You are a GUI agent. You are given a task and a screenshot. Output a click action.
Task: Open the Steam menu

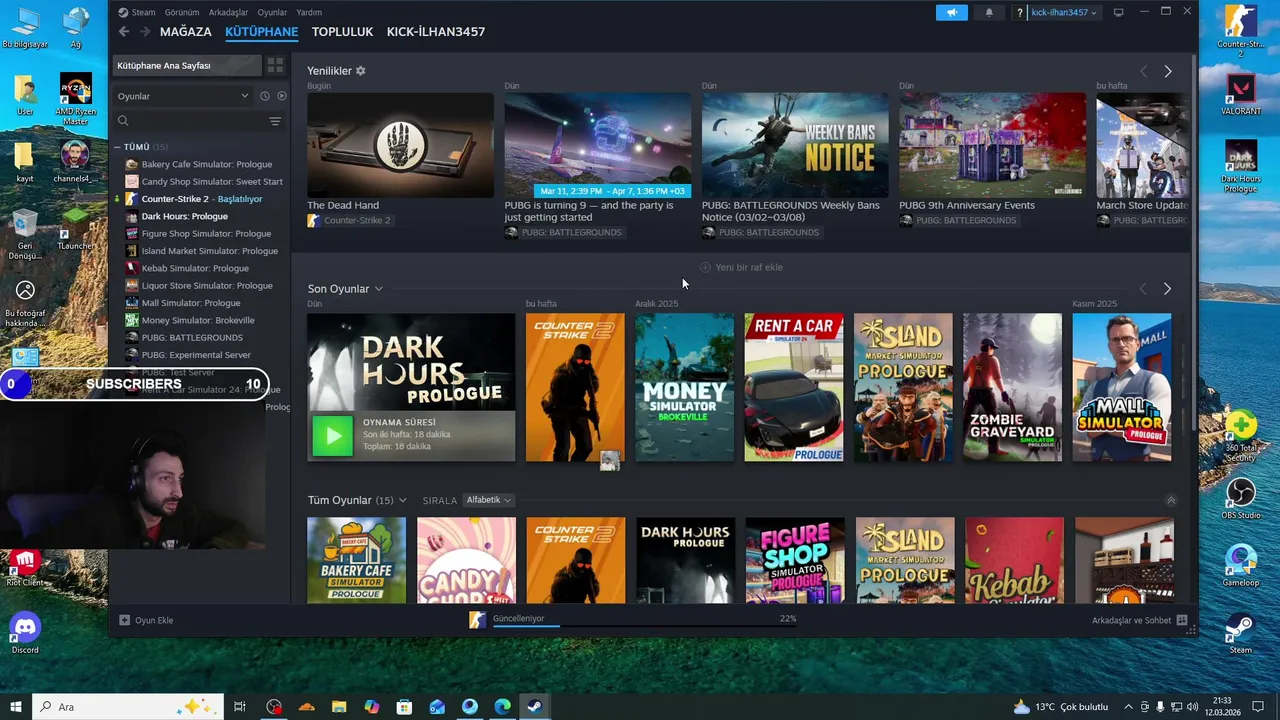click(x=137, y=12)
